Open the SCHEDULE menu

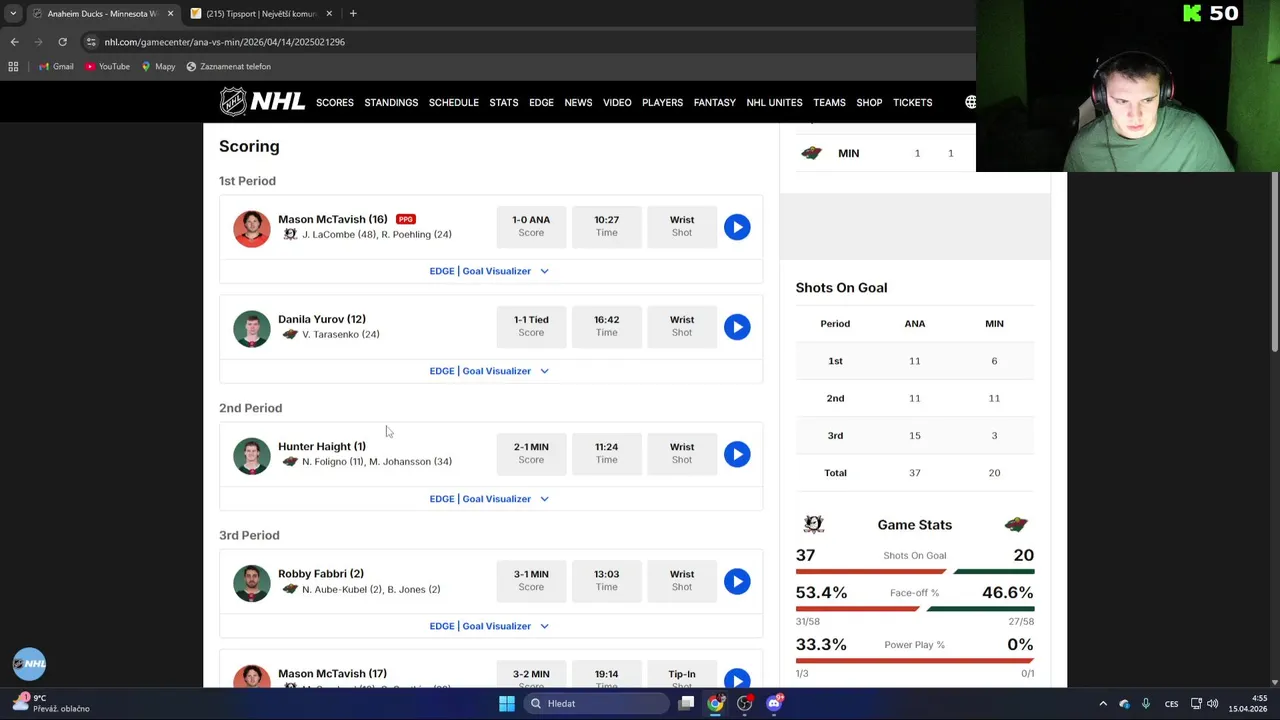click(454, 102)
